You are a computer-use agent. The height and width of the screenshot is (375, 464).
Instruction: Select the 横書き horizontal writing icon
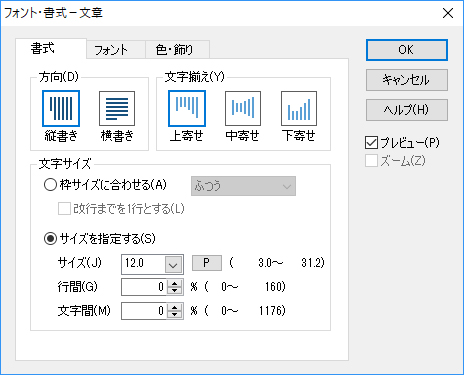(x=117, y=109)
